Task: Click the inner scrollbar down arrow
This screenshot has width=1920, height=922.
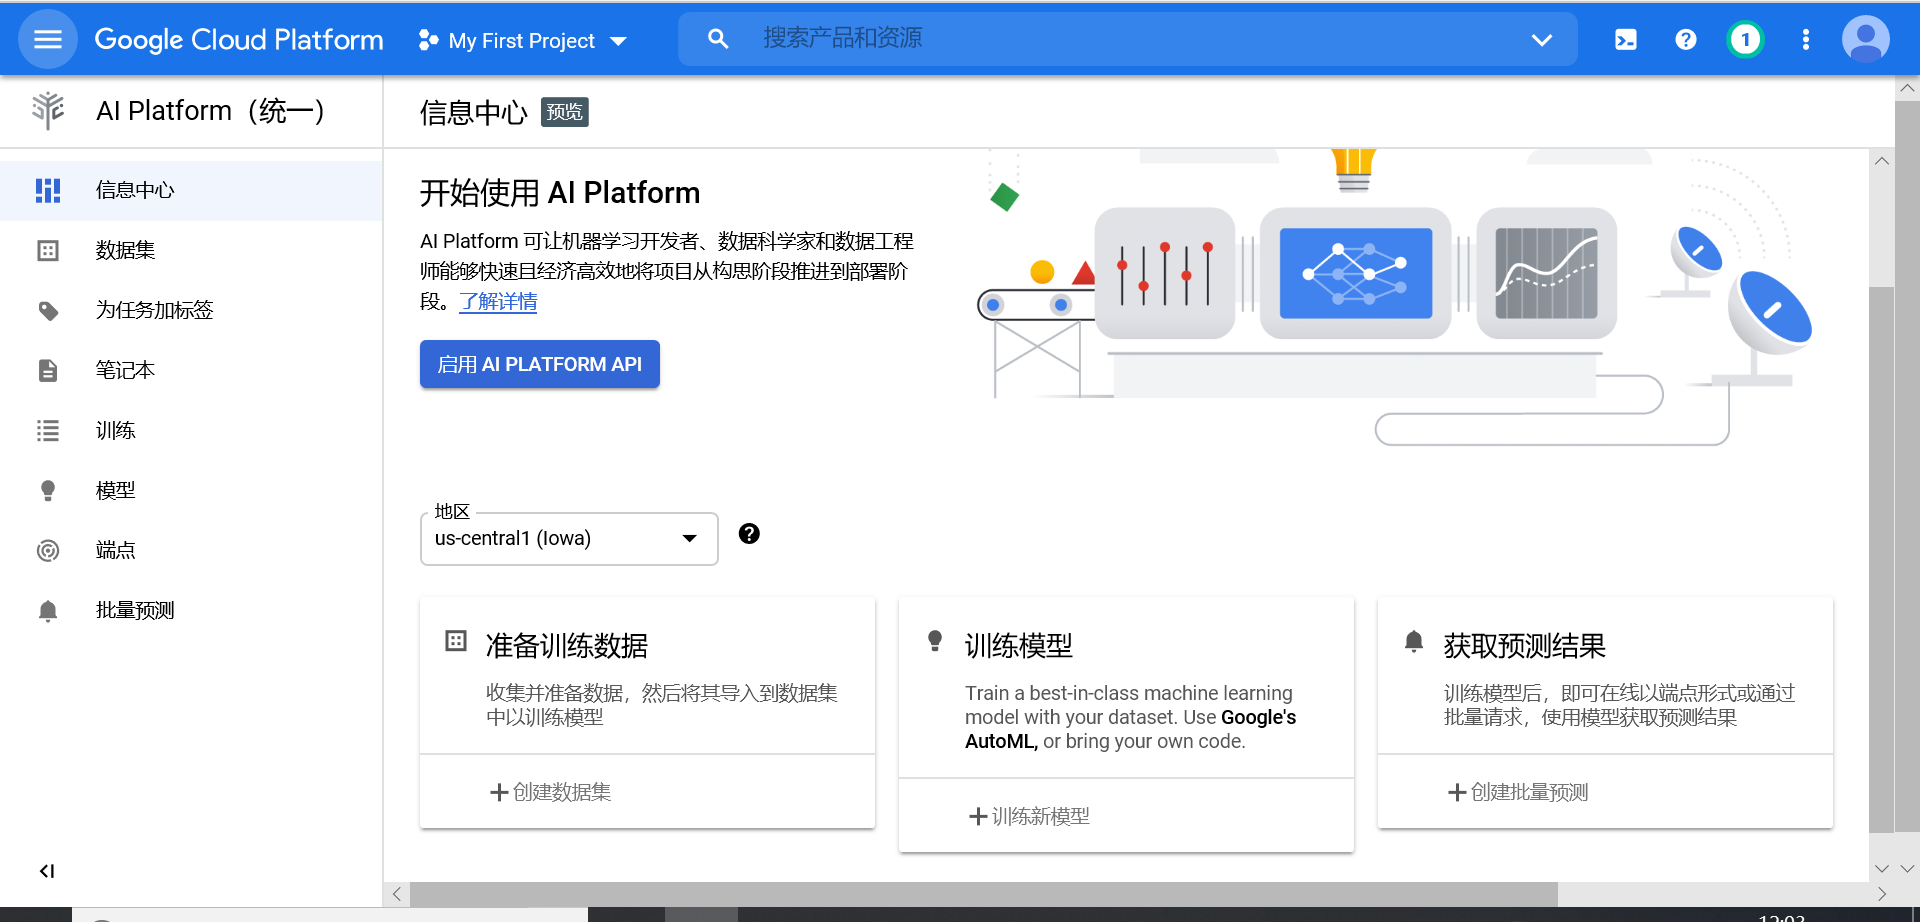Action: [1881, 869]
